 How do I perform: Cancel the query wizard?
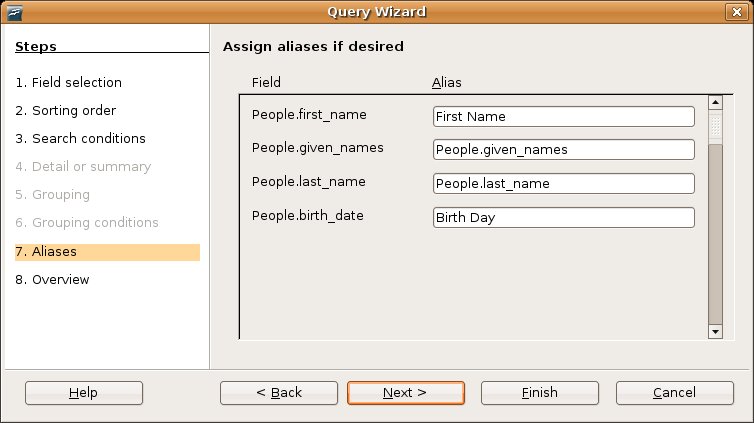pos(675,393)
